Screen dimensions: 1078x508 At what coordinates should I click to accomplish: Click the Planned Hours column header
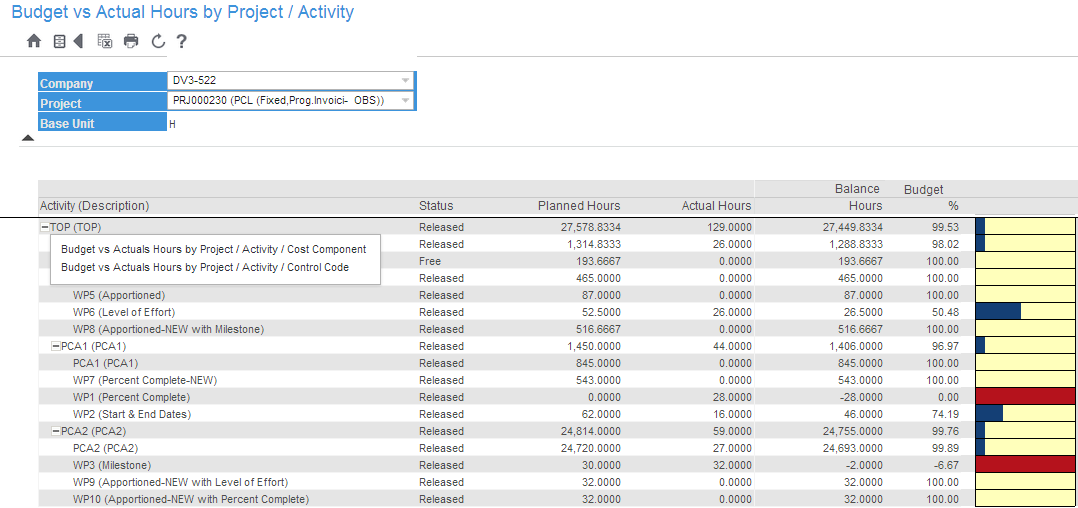[578, 206]
